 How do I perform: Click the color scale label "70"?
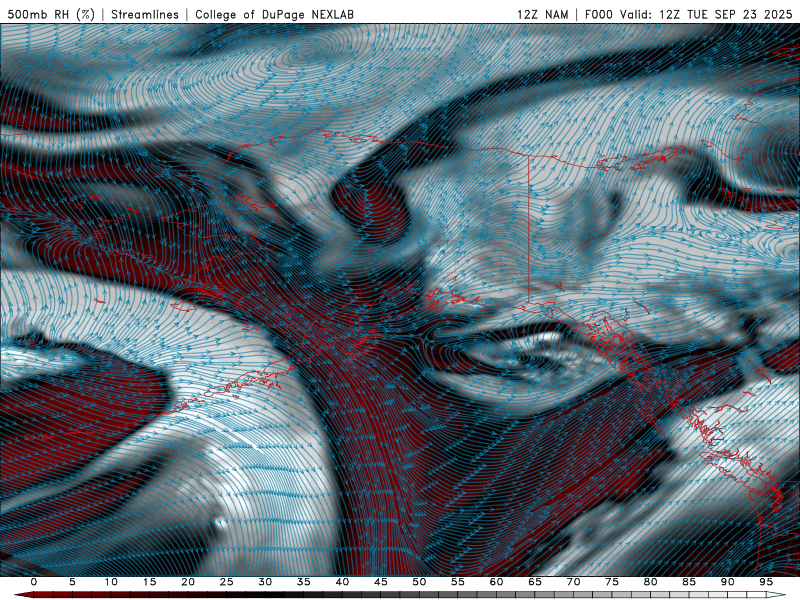click(x=573, y=582)
